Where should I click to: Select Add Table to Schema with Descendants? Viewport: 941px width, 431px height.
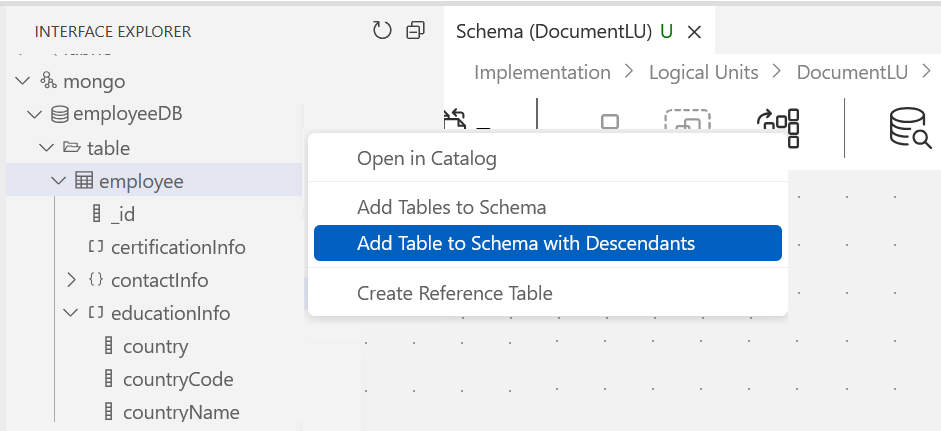pyautogui.click(x=525, y=243)
